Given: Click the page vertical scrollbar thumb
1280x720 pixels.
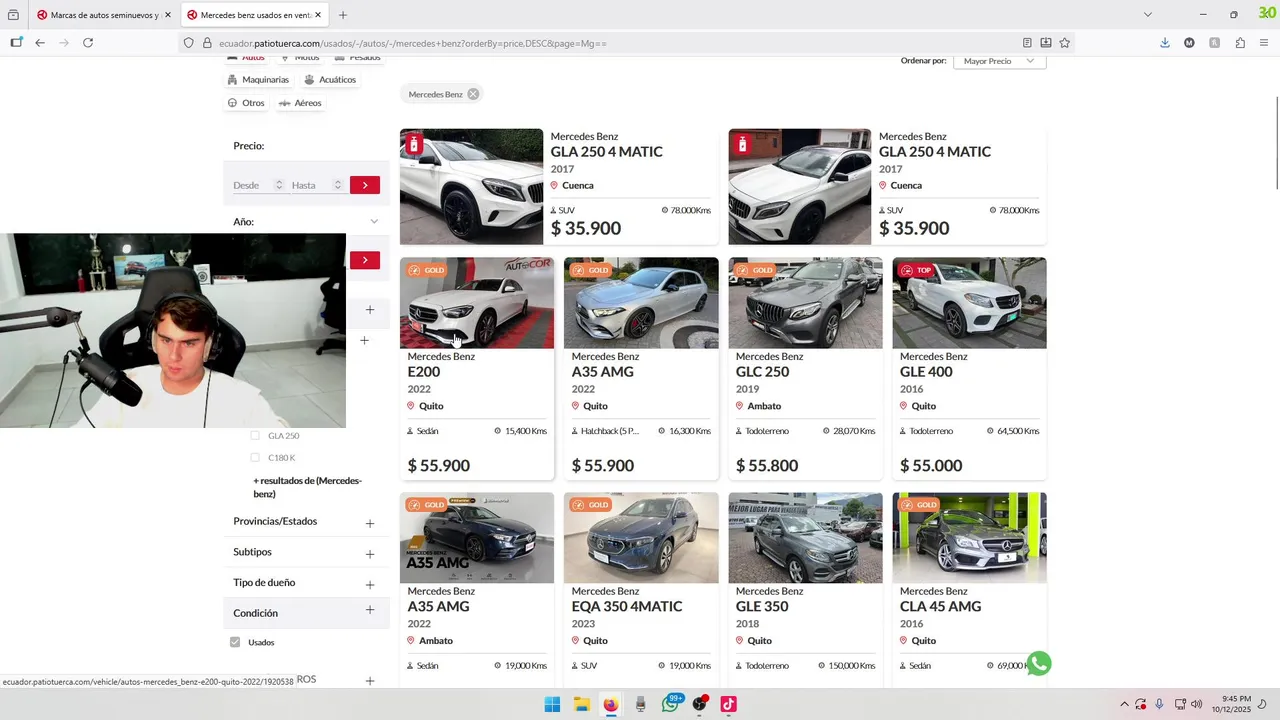Looking at the screenshot, I should coord(1276,142).
